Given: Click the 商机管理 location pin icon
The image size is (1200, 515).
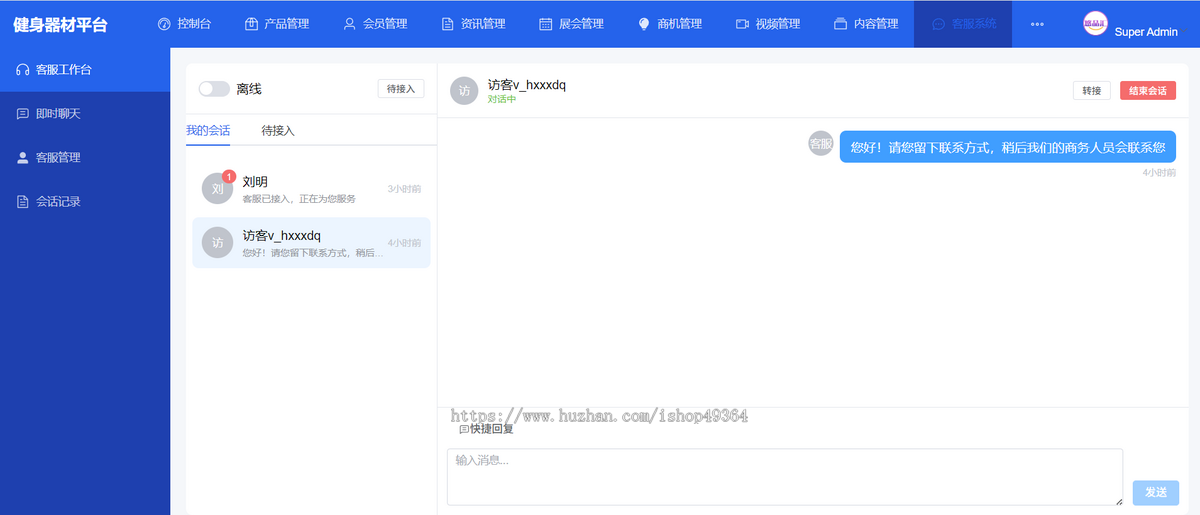Looking at the screenshot, I should point(643,24).
